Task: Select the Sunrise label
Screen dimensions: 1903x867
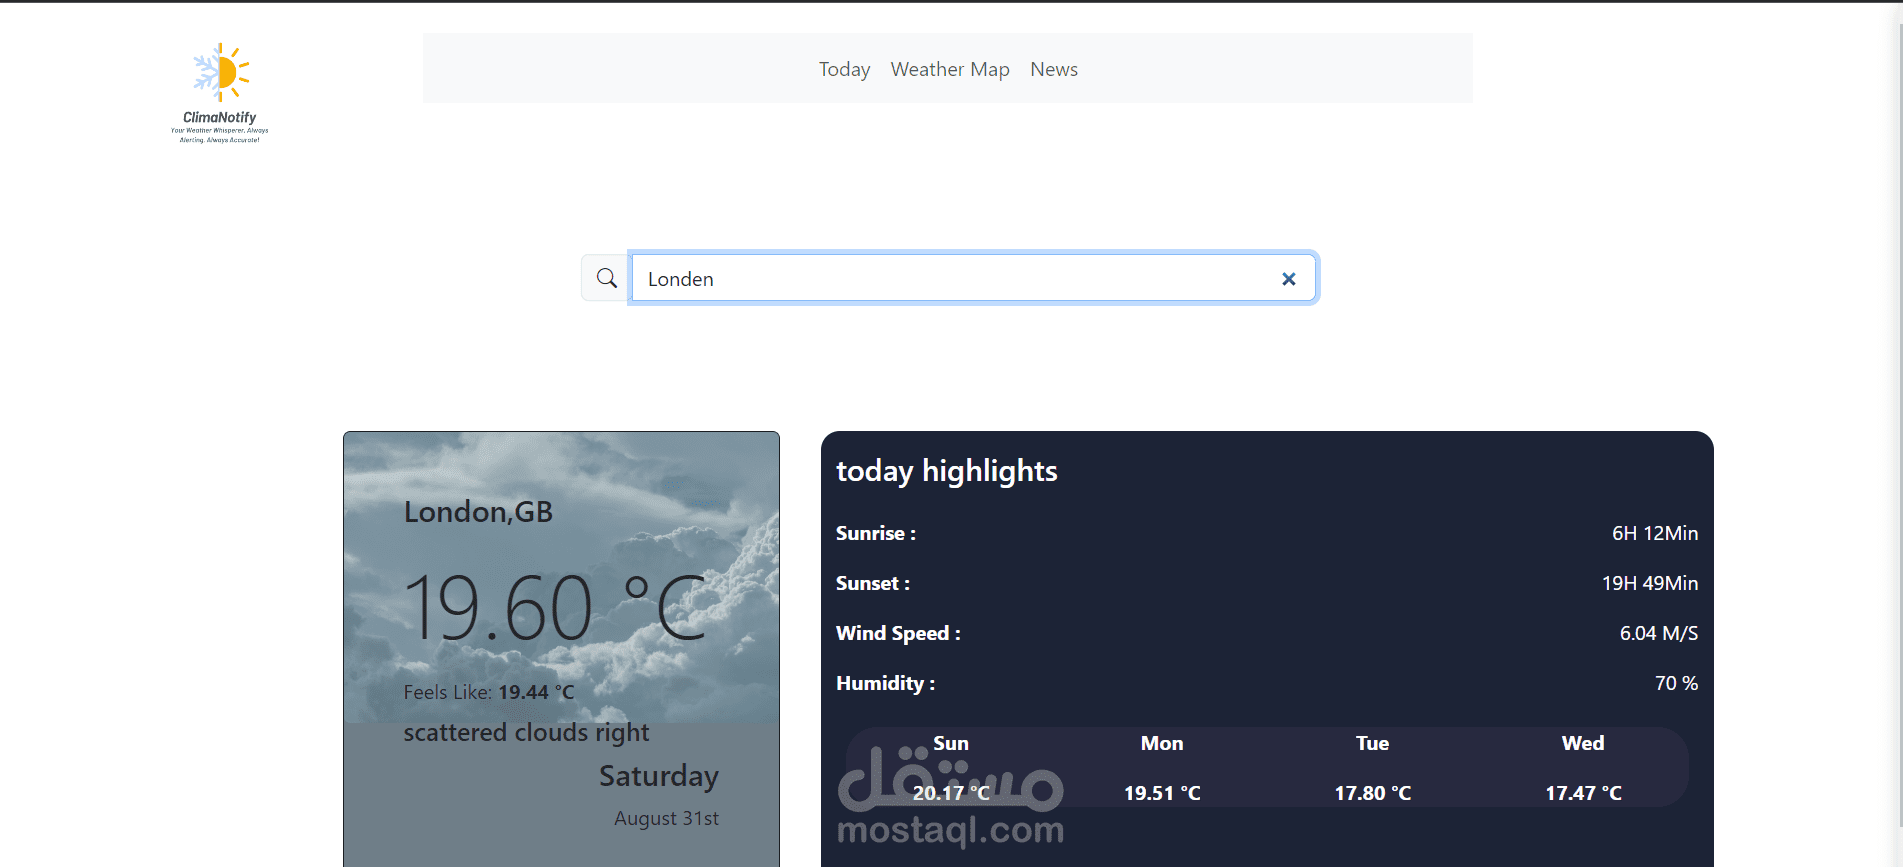Action: [x=876, y=533]
